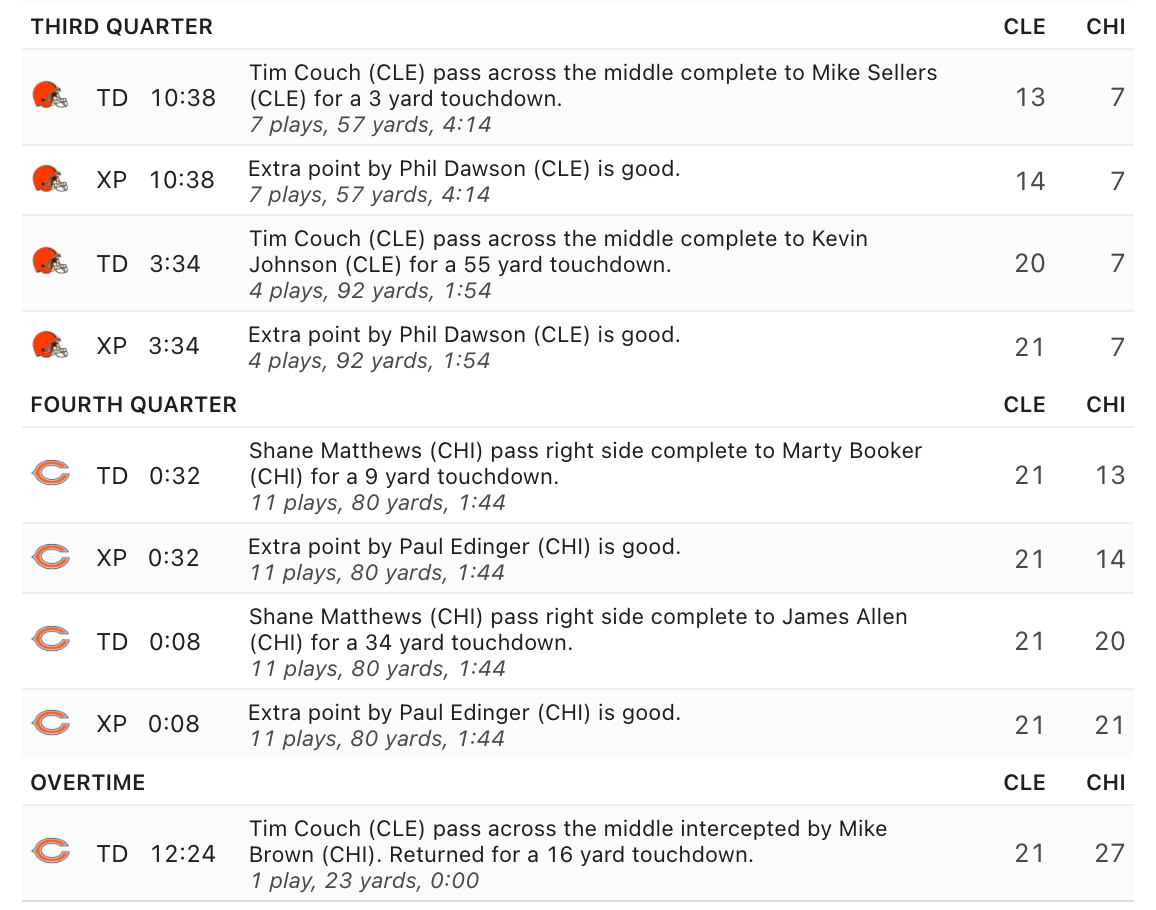Click Browns helmet icon beside XP 10:38
This screenshot has width=1156, height=910.
50,179
